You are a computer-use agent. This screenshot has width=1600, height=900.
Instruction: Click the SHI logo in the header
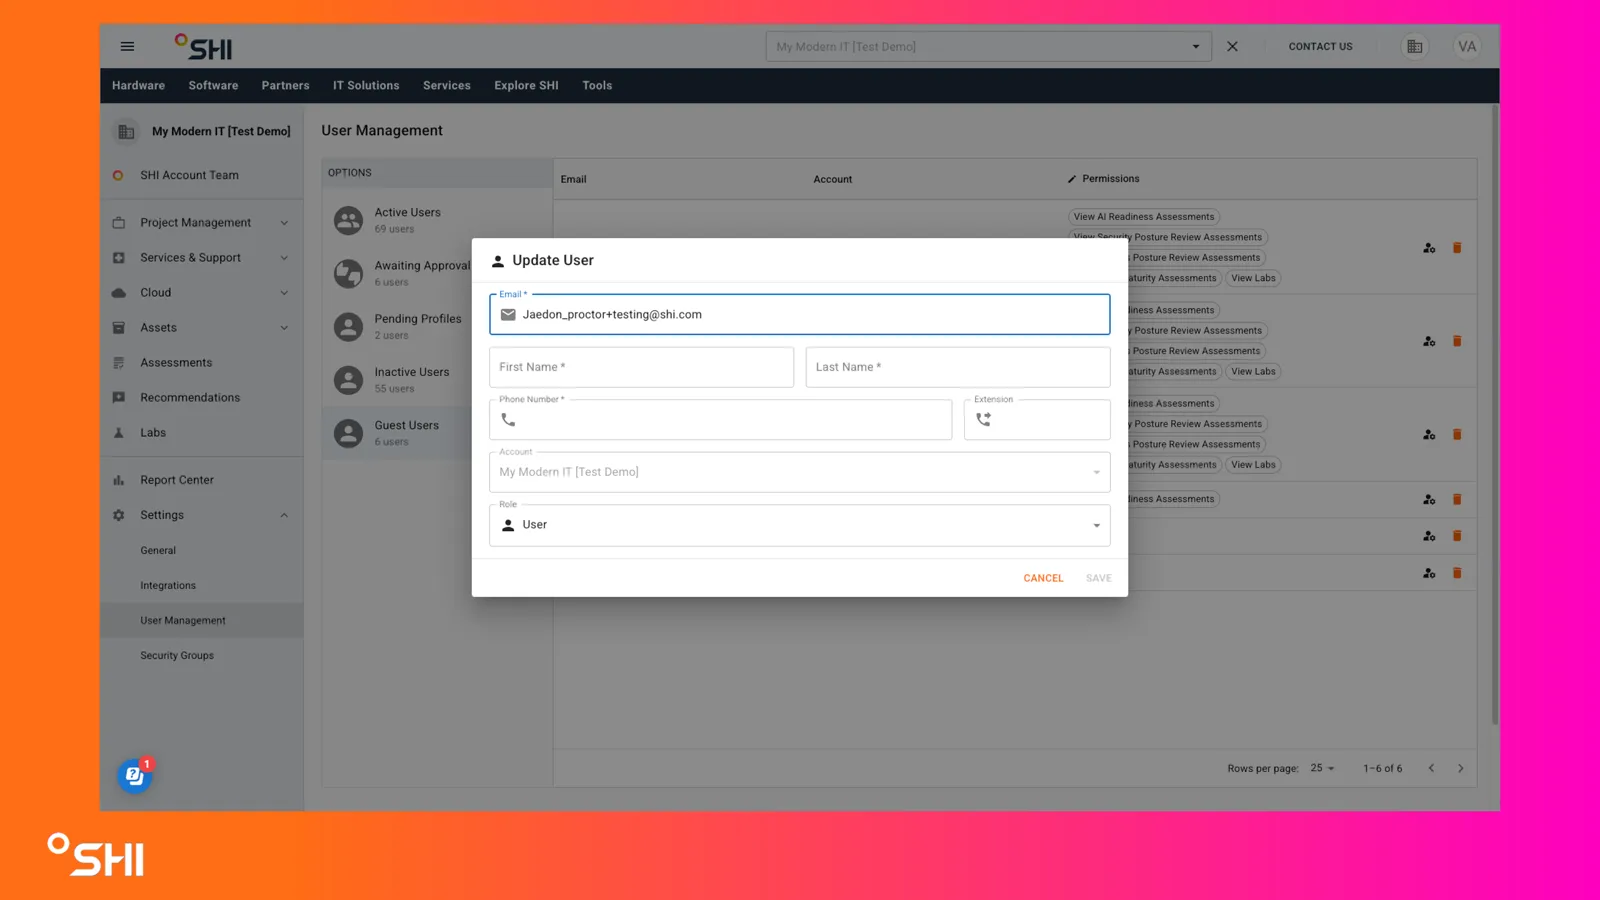203,47
